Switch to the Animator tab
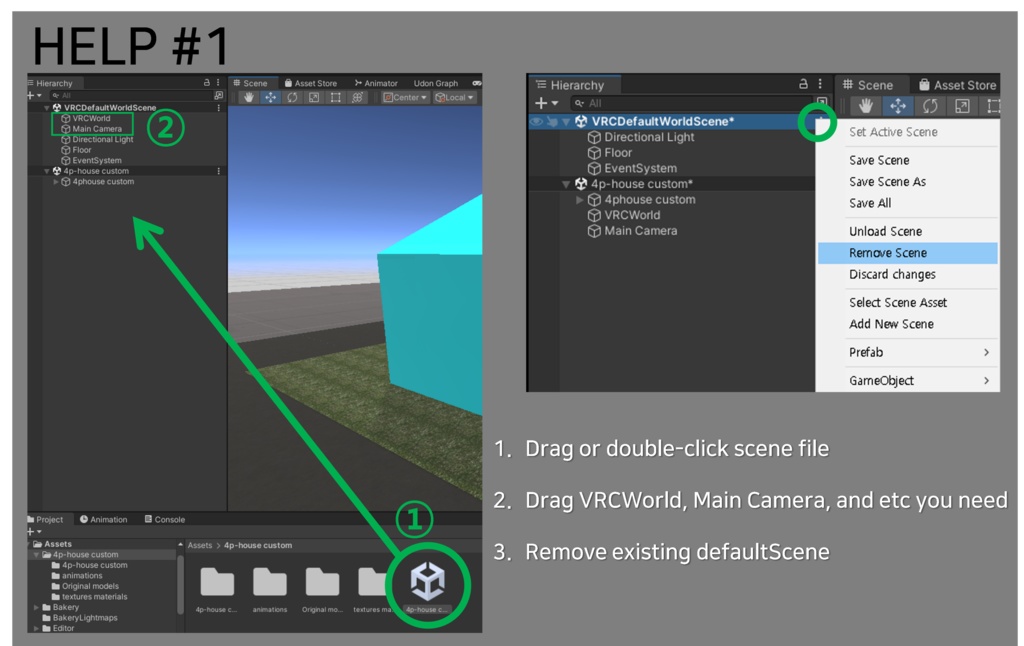The width and height of the screenshot is (1024, 646). (376, 83)
